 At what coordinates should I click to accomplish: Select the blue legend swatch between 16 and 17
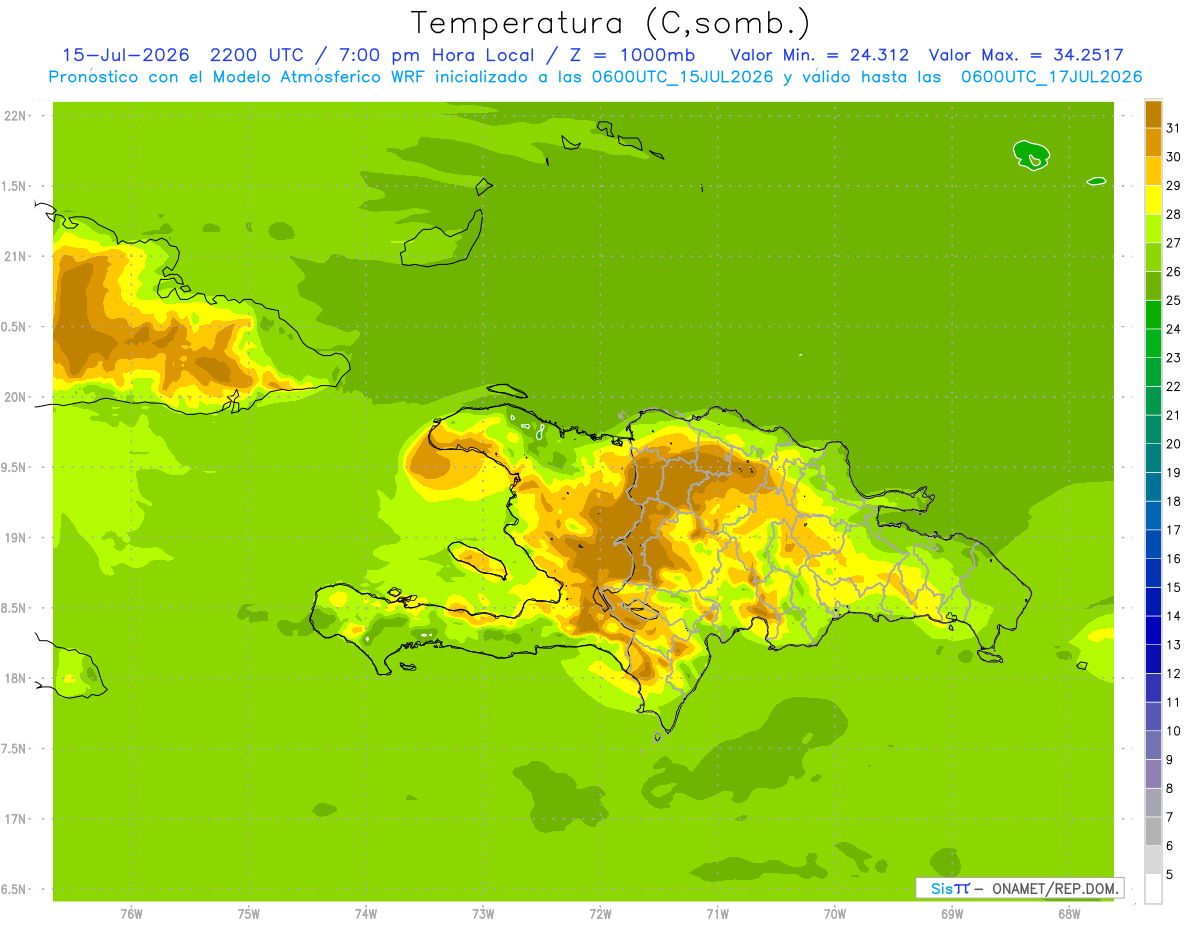click(1153, 544)
